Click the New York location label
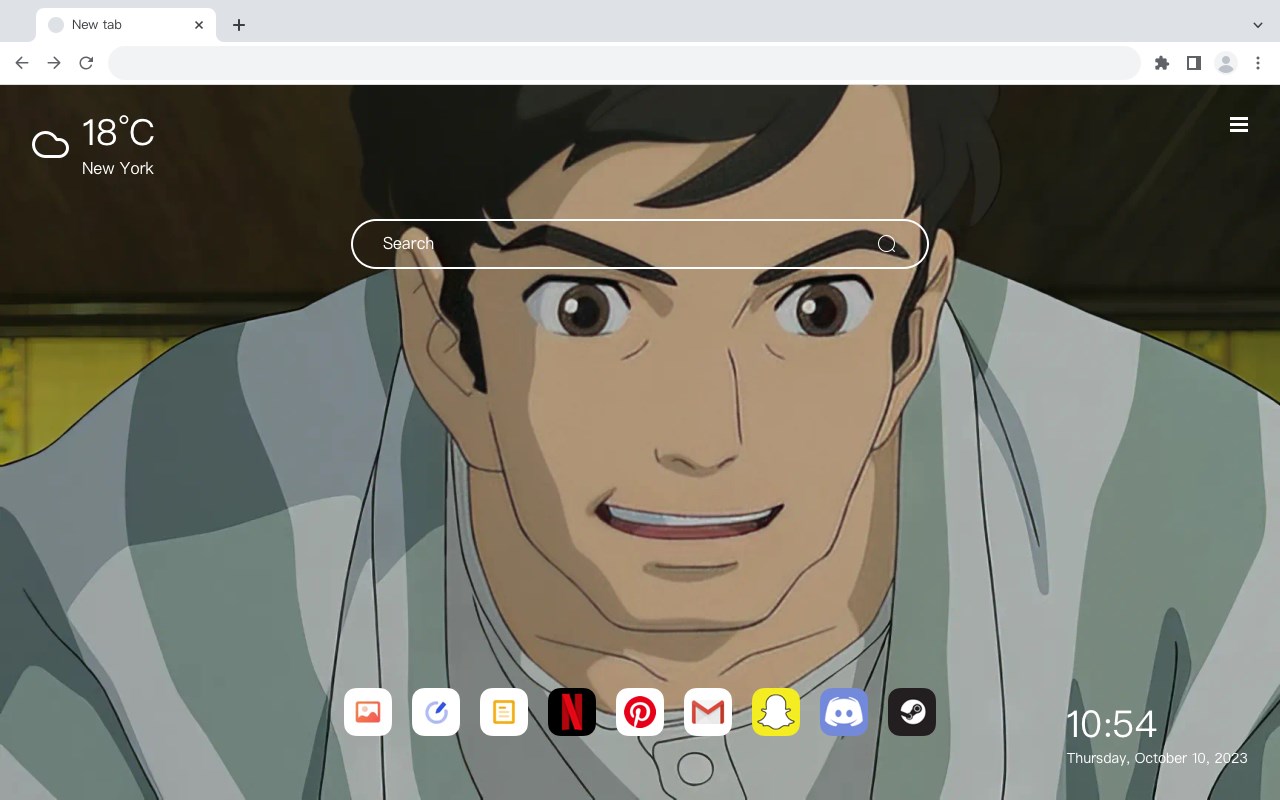1280x800 pixels. tap(118, 168)
